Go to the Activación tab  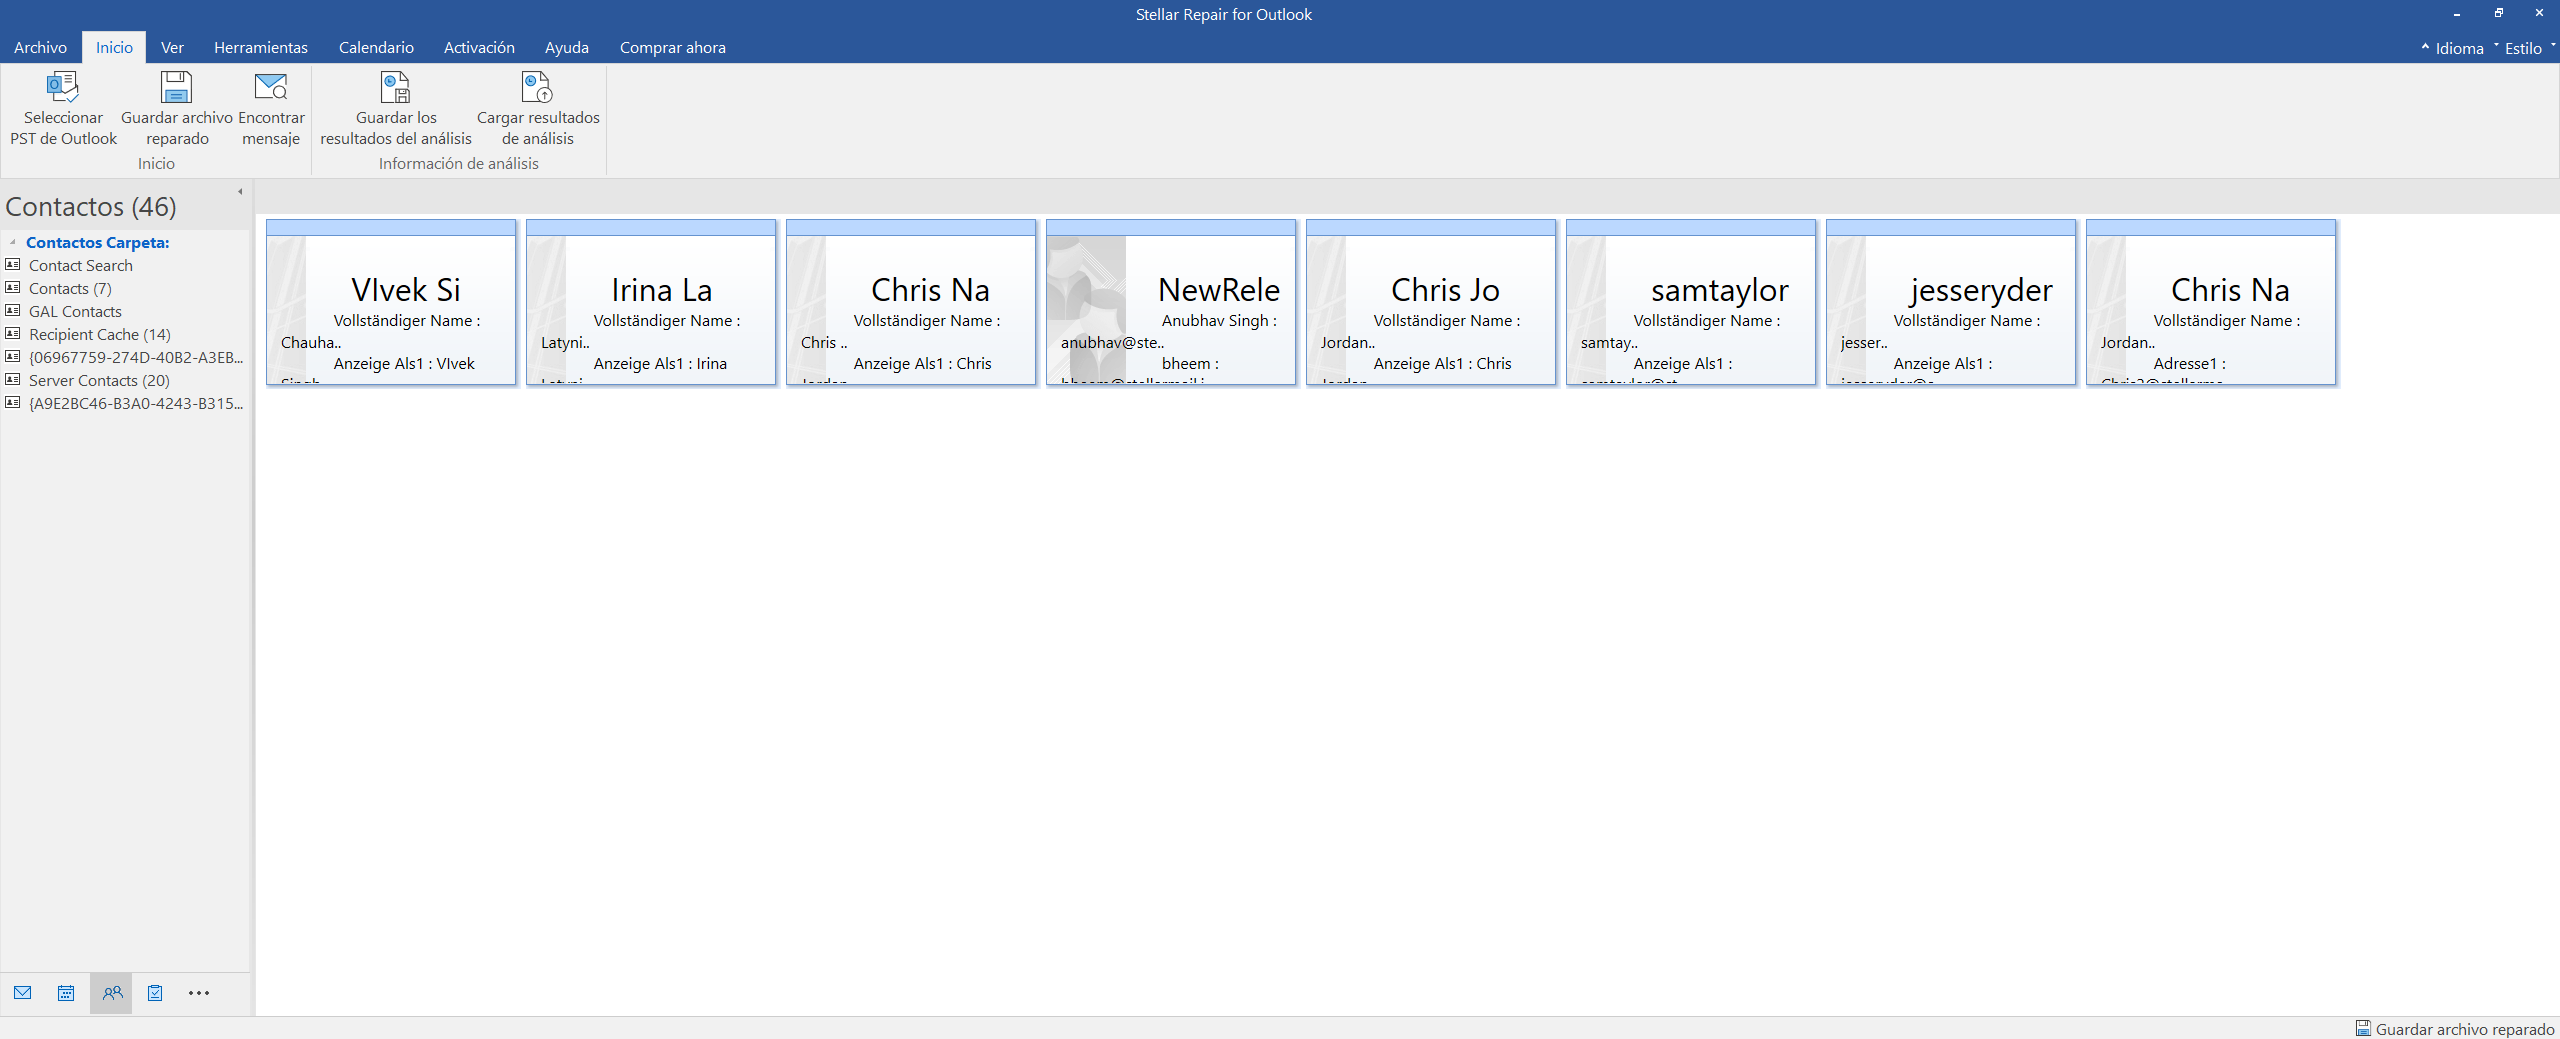click(x=479, y=47)
